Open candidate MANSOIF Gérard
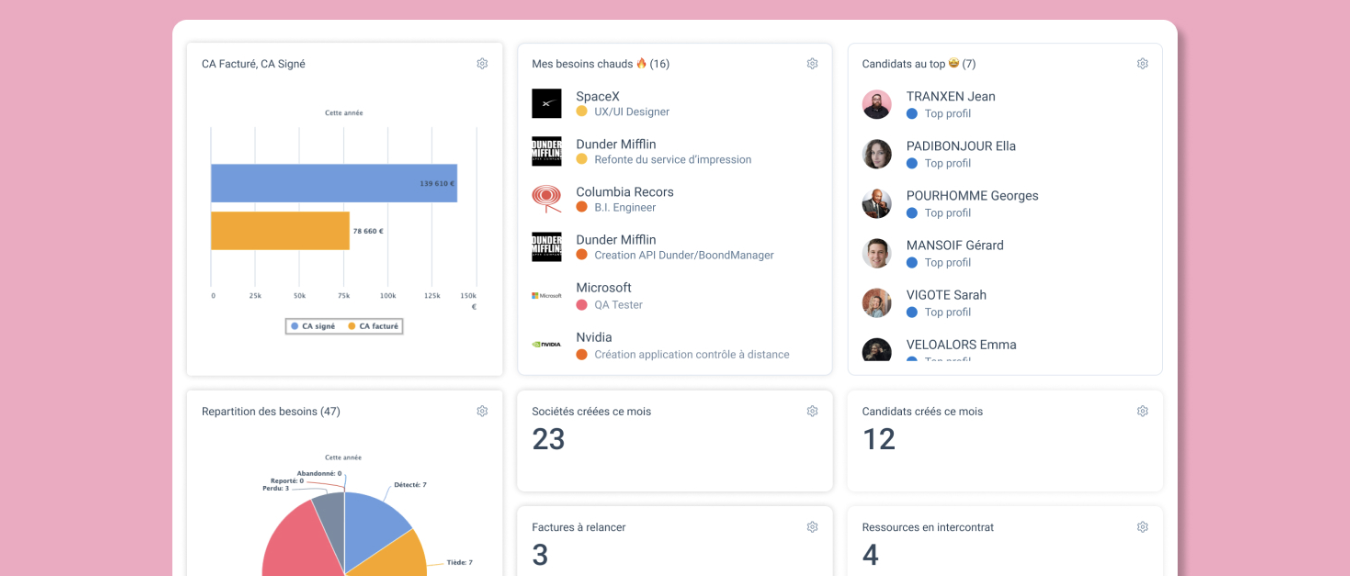The height and width of the screenshot is (576, 1350). 955,245
